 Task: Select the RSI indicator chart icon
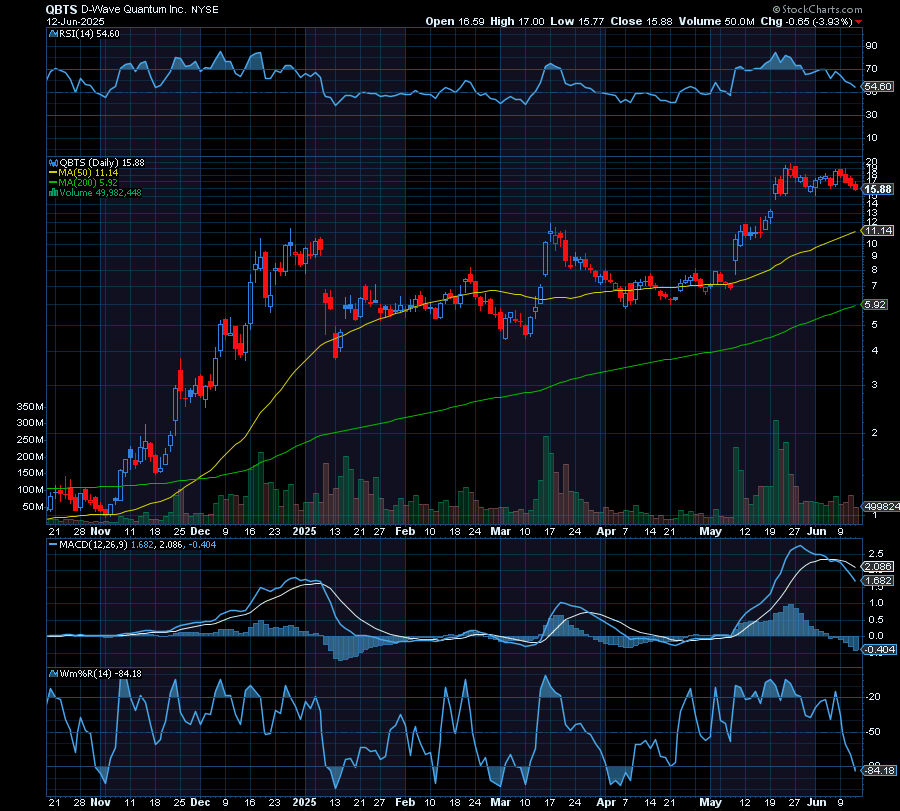coord(53,33)
